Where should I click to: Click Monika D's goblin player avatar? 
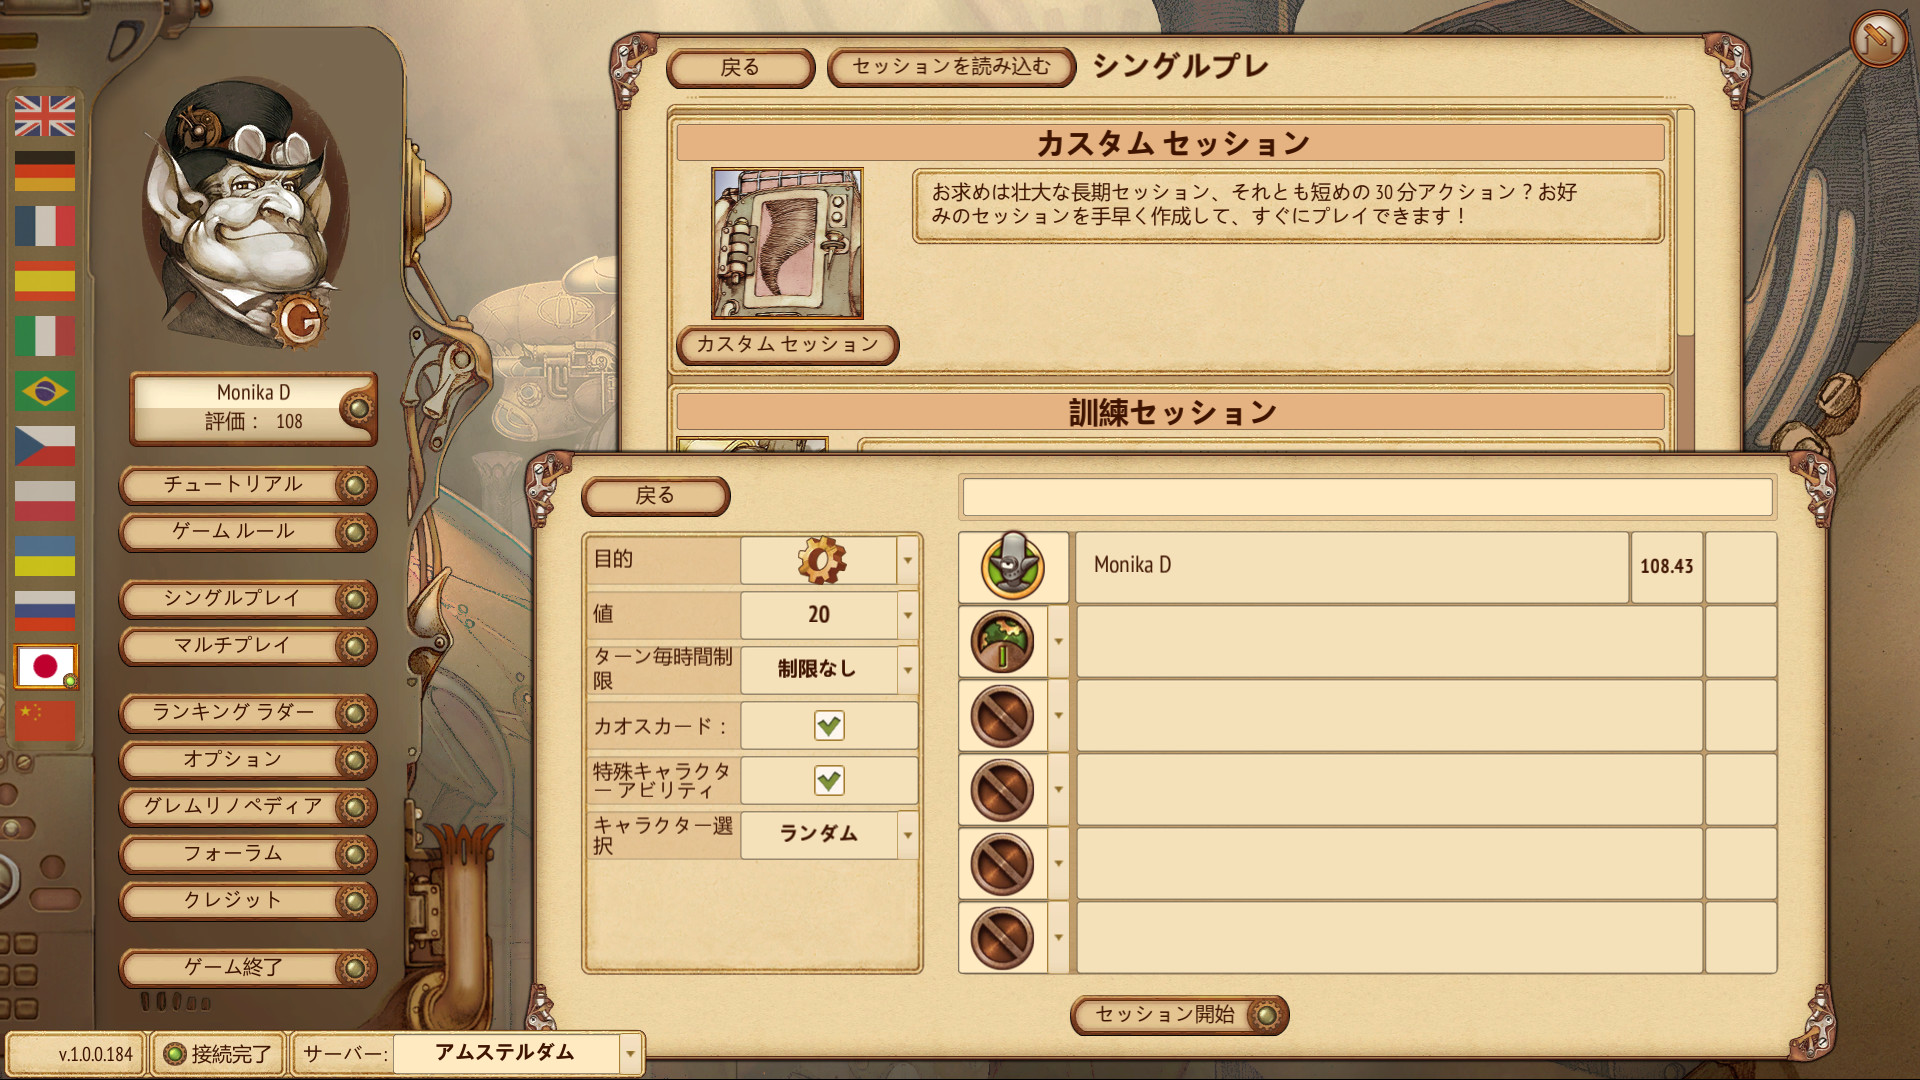pyautogui.click(x=1013, y=567)
